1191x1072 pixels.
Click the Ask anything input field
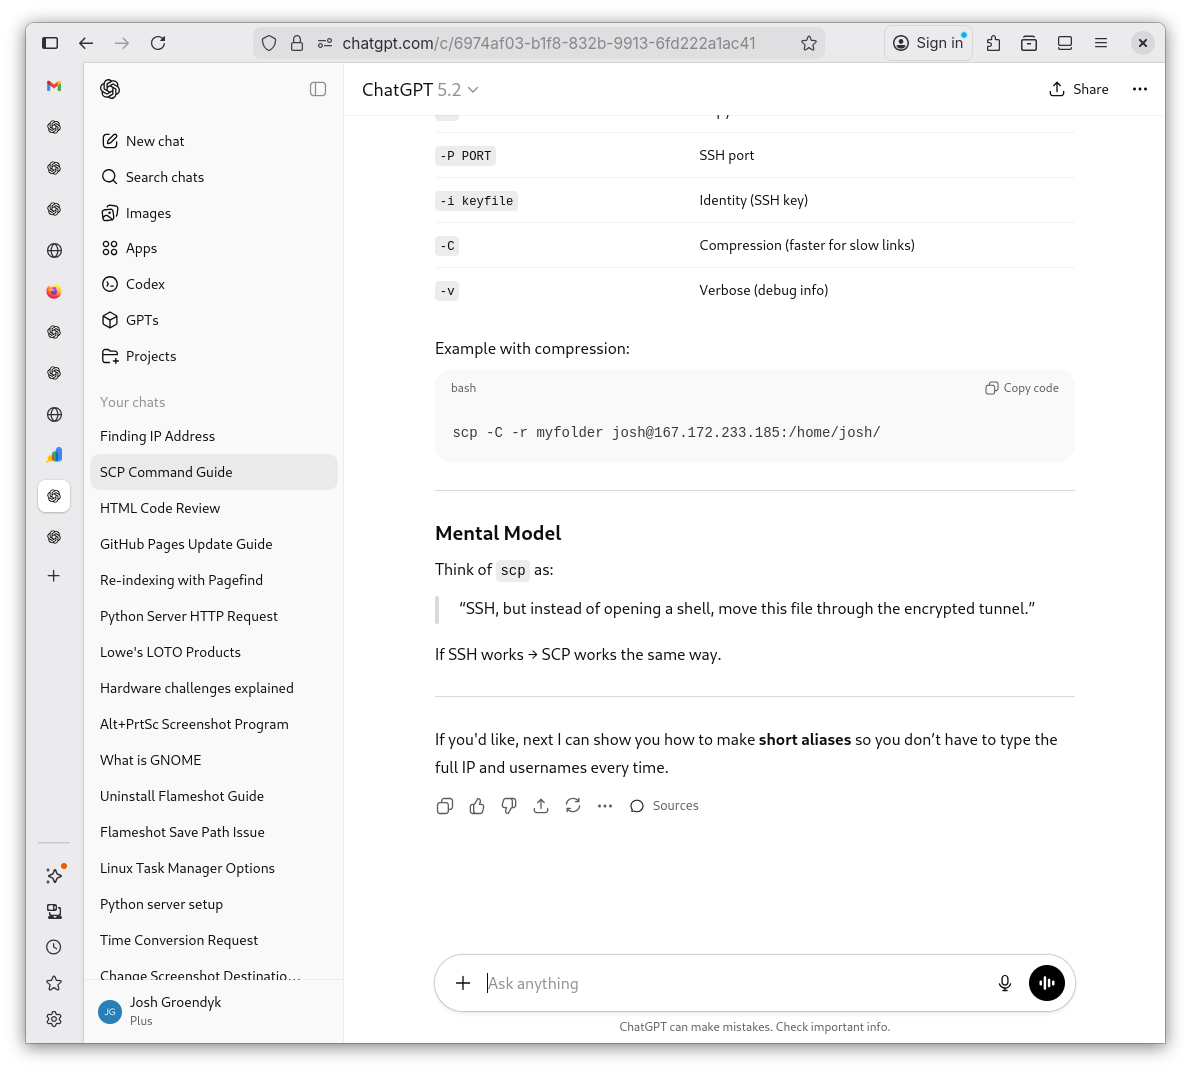(x=730, y=983)
